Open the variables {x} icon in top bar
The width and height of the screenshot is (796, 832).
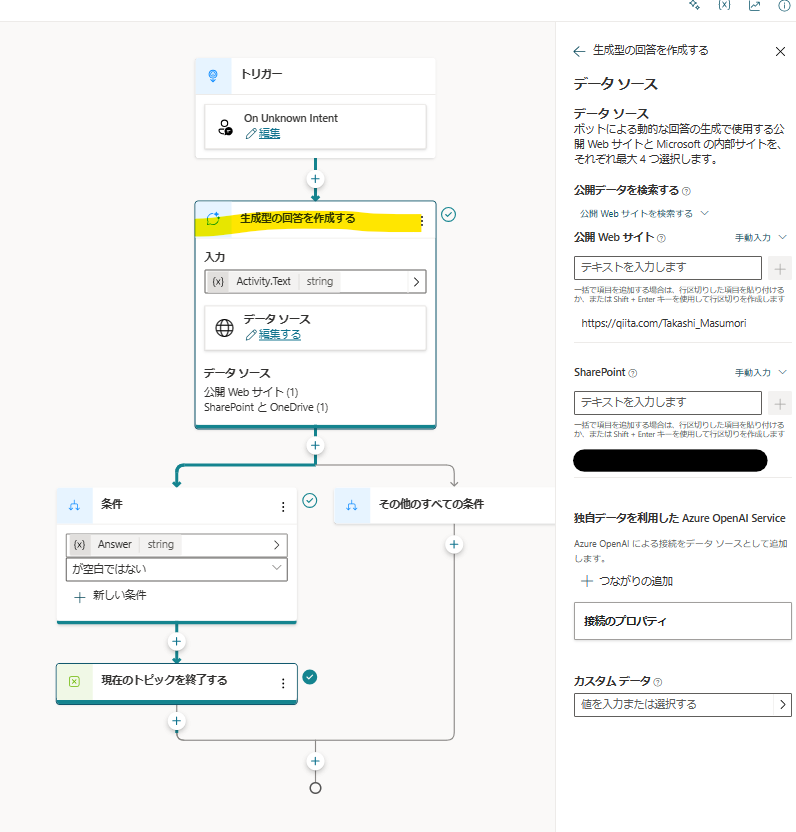click(x=724, y=5)
